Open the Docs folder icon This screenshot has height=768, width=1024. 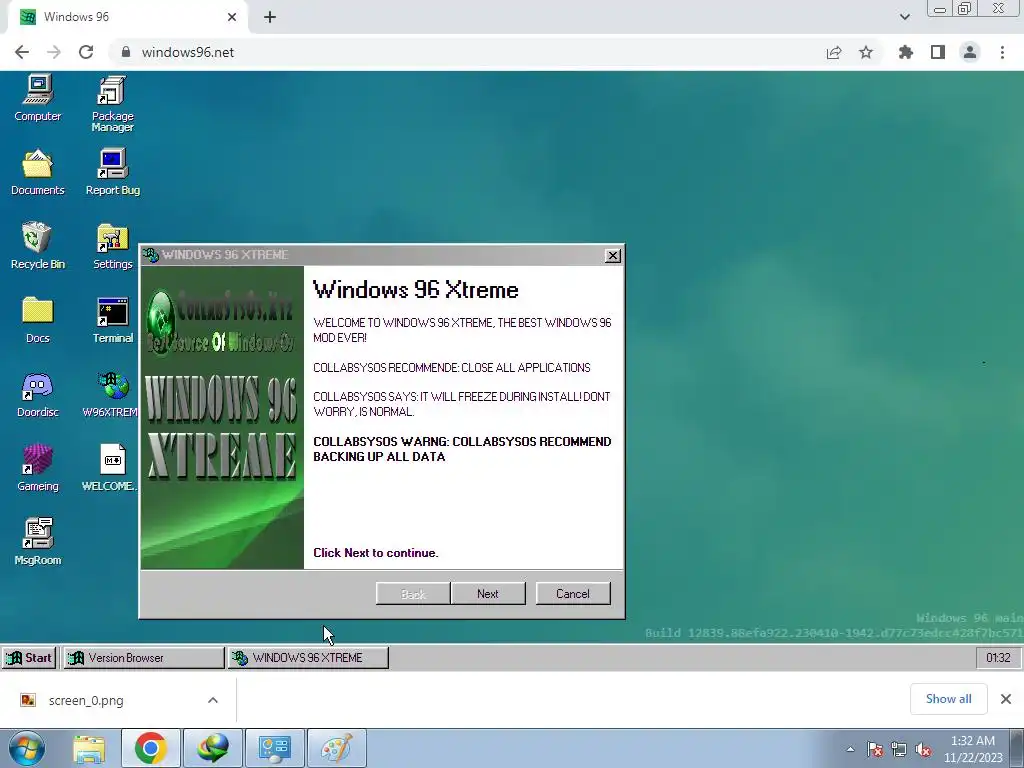38,320
